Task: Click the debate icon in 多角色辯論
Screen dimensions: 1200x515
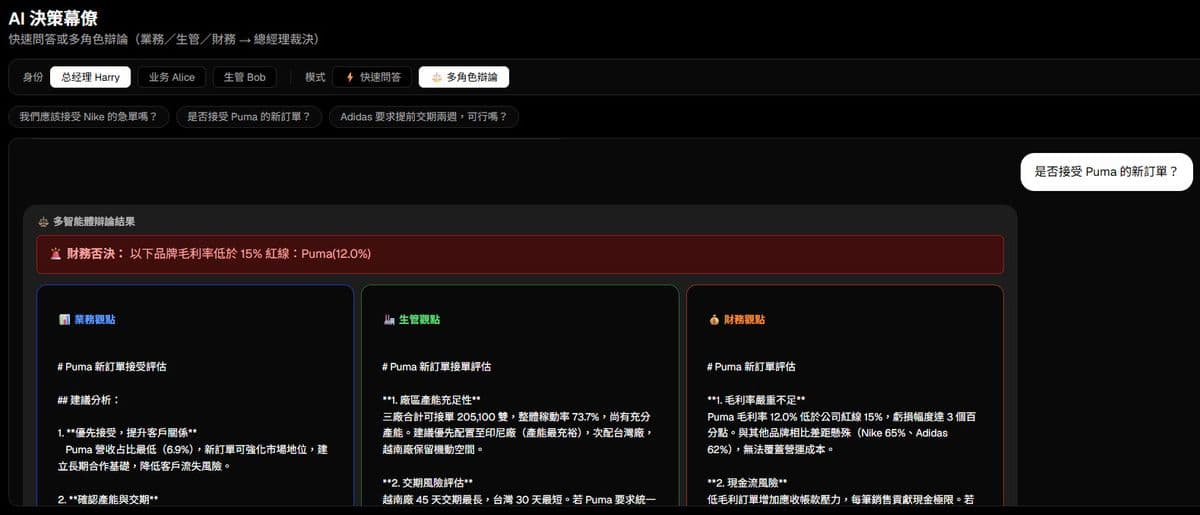Action: pos(435,77)
